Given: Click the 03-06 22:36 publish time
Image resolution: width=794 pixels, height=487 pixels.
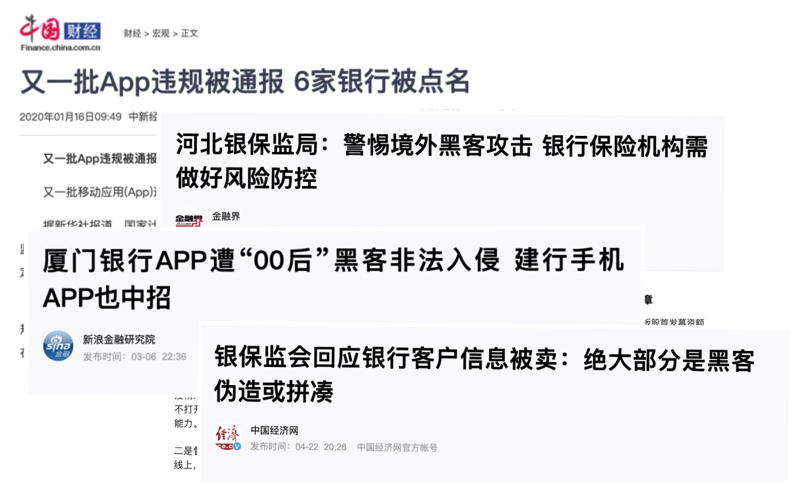Looking at the screenshot, I should 158,356.
